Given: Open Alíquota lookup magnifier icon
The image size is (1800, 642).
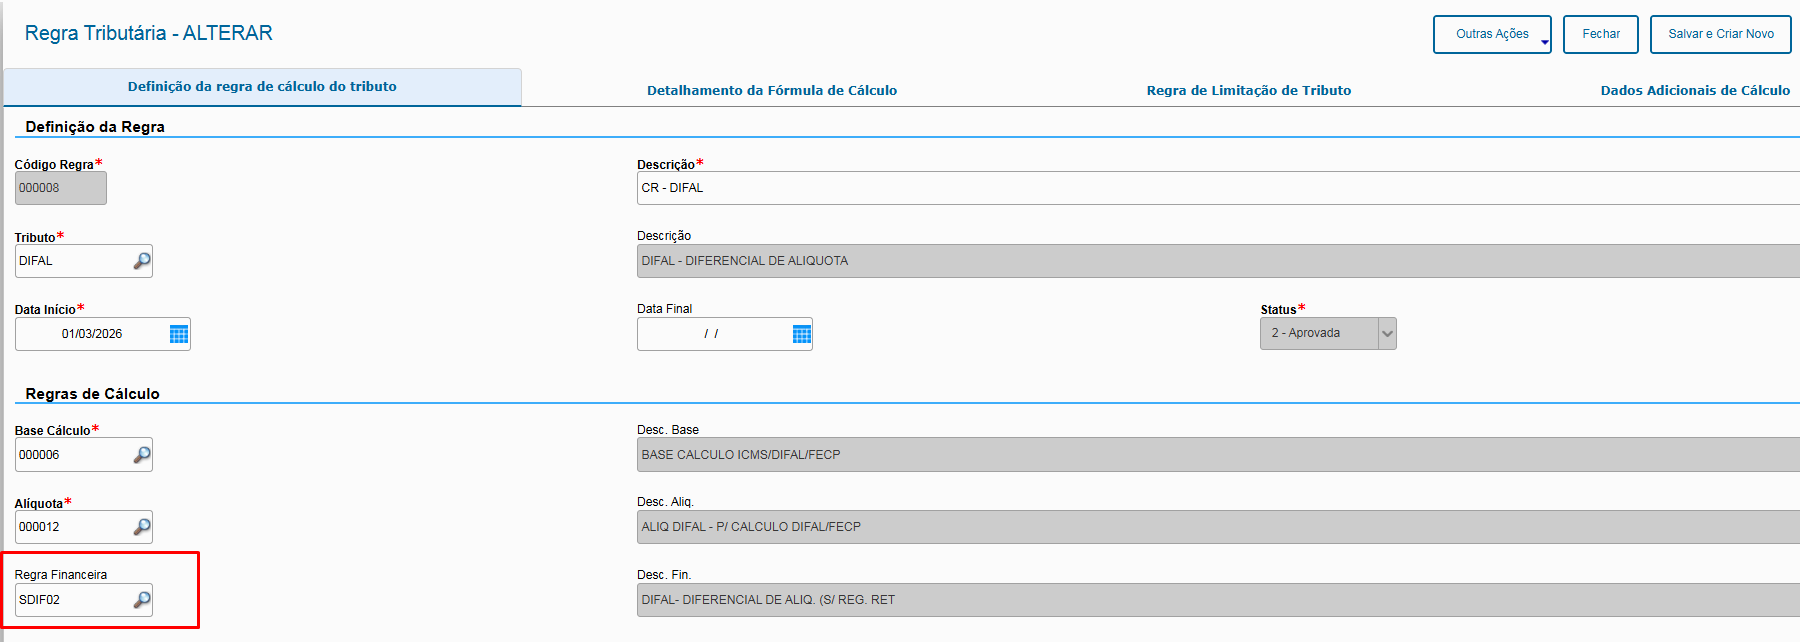Looking at the screenshot, I should [x=142, y=527].
